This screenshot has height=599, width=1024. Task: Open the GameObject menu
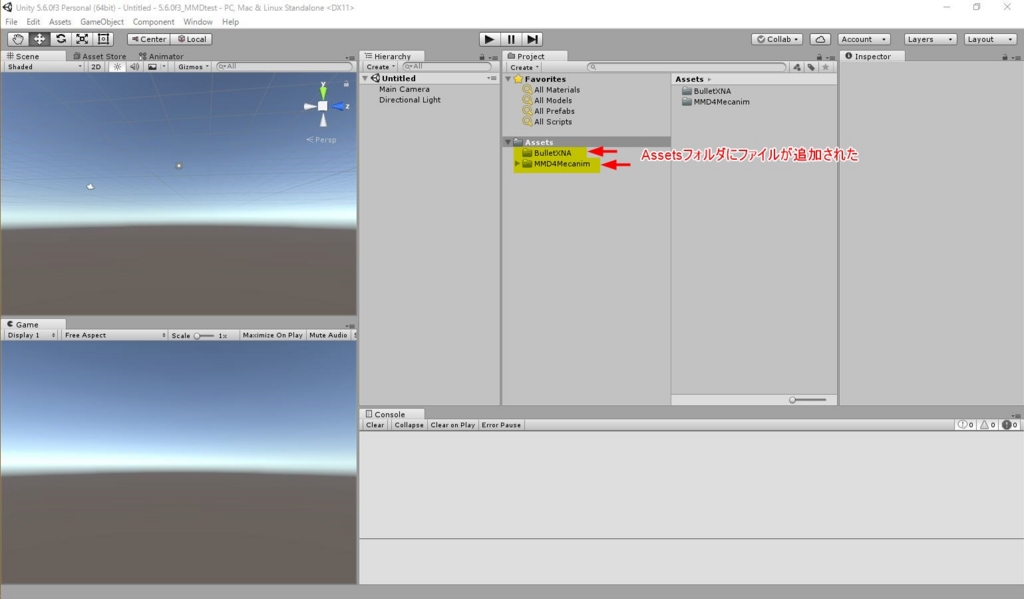point(102,22)
